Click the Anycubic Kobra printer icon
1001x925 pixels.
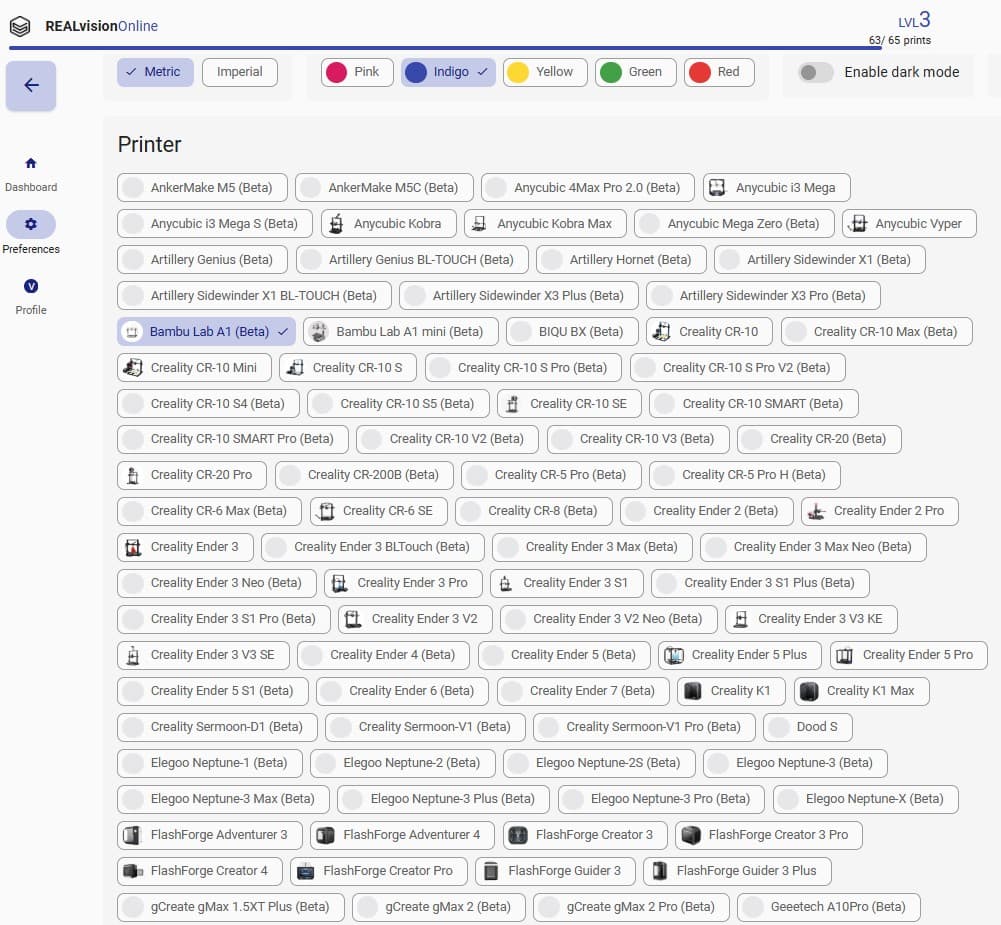(336, 224)
